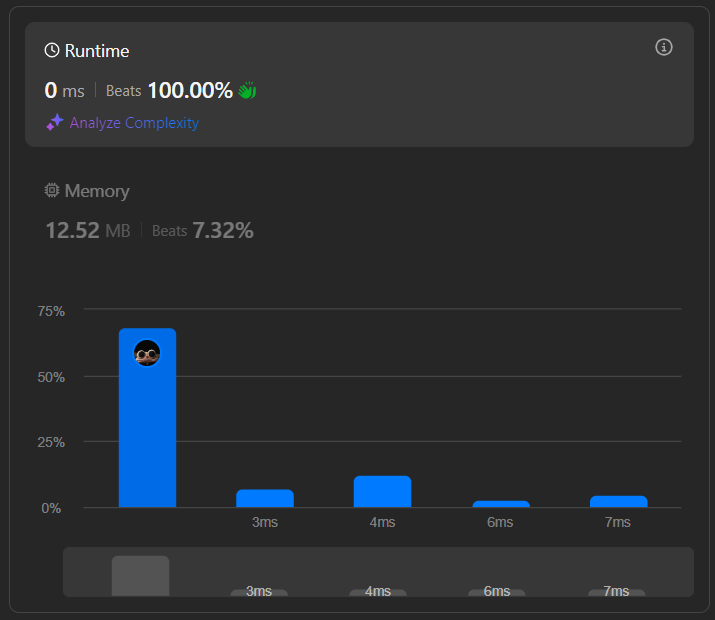Open the Analyze Complexity link
The height and width of the screenshot is (620, 715).
[134, 123]
